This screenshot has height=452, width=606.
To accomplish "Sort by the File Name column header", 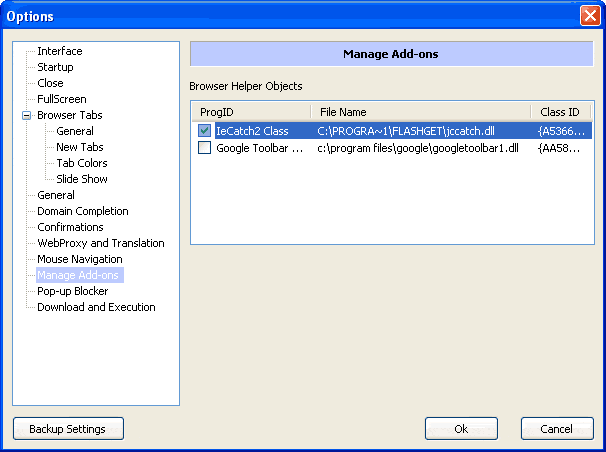I will coord(421,112).
